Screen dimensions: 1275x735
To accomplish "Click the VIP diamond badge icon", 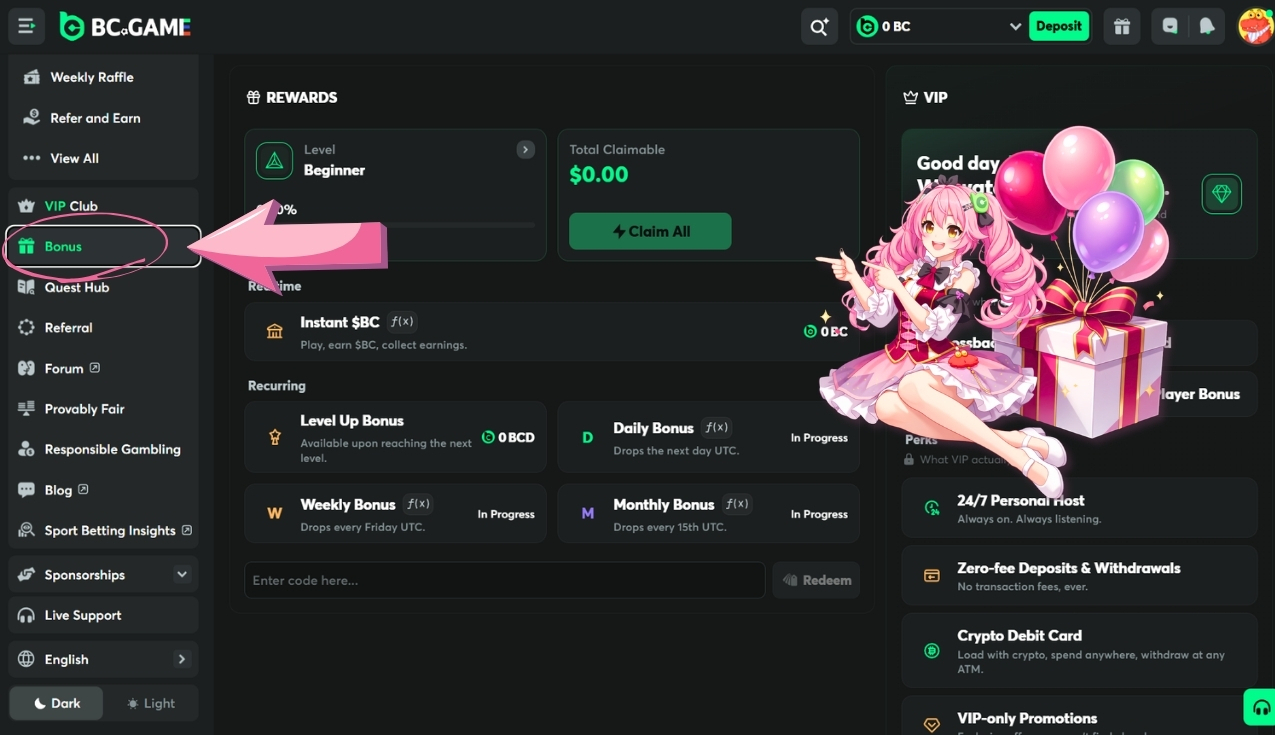I will click(1221, 194).
